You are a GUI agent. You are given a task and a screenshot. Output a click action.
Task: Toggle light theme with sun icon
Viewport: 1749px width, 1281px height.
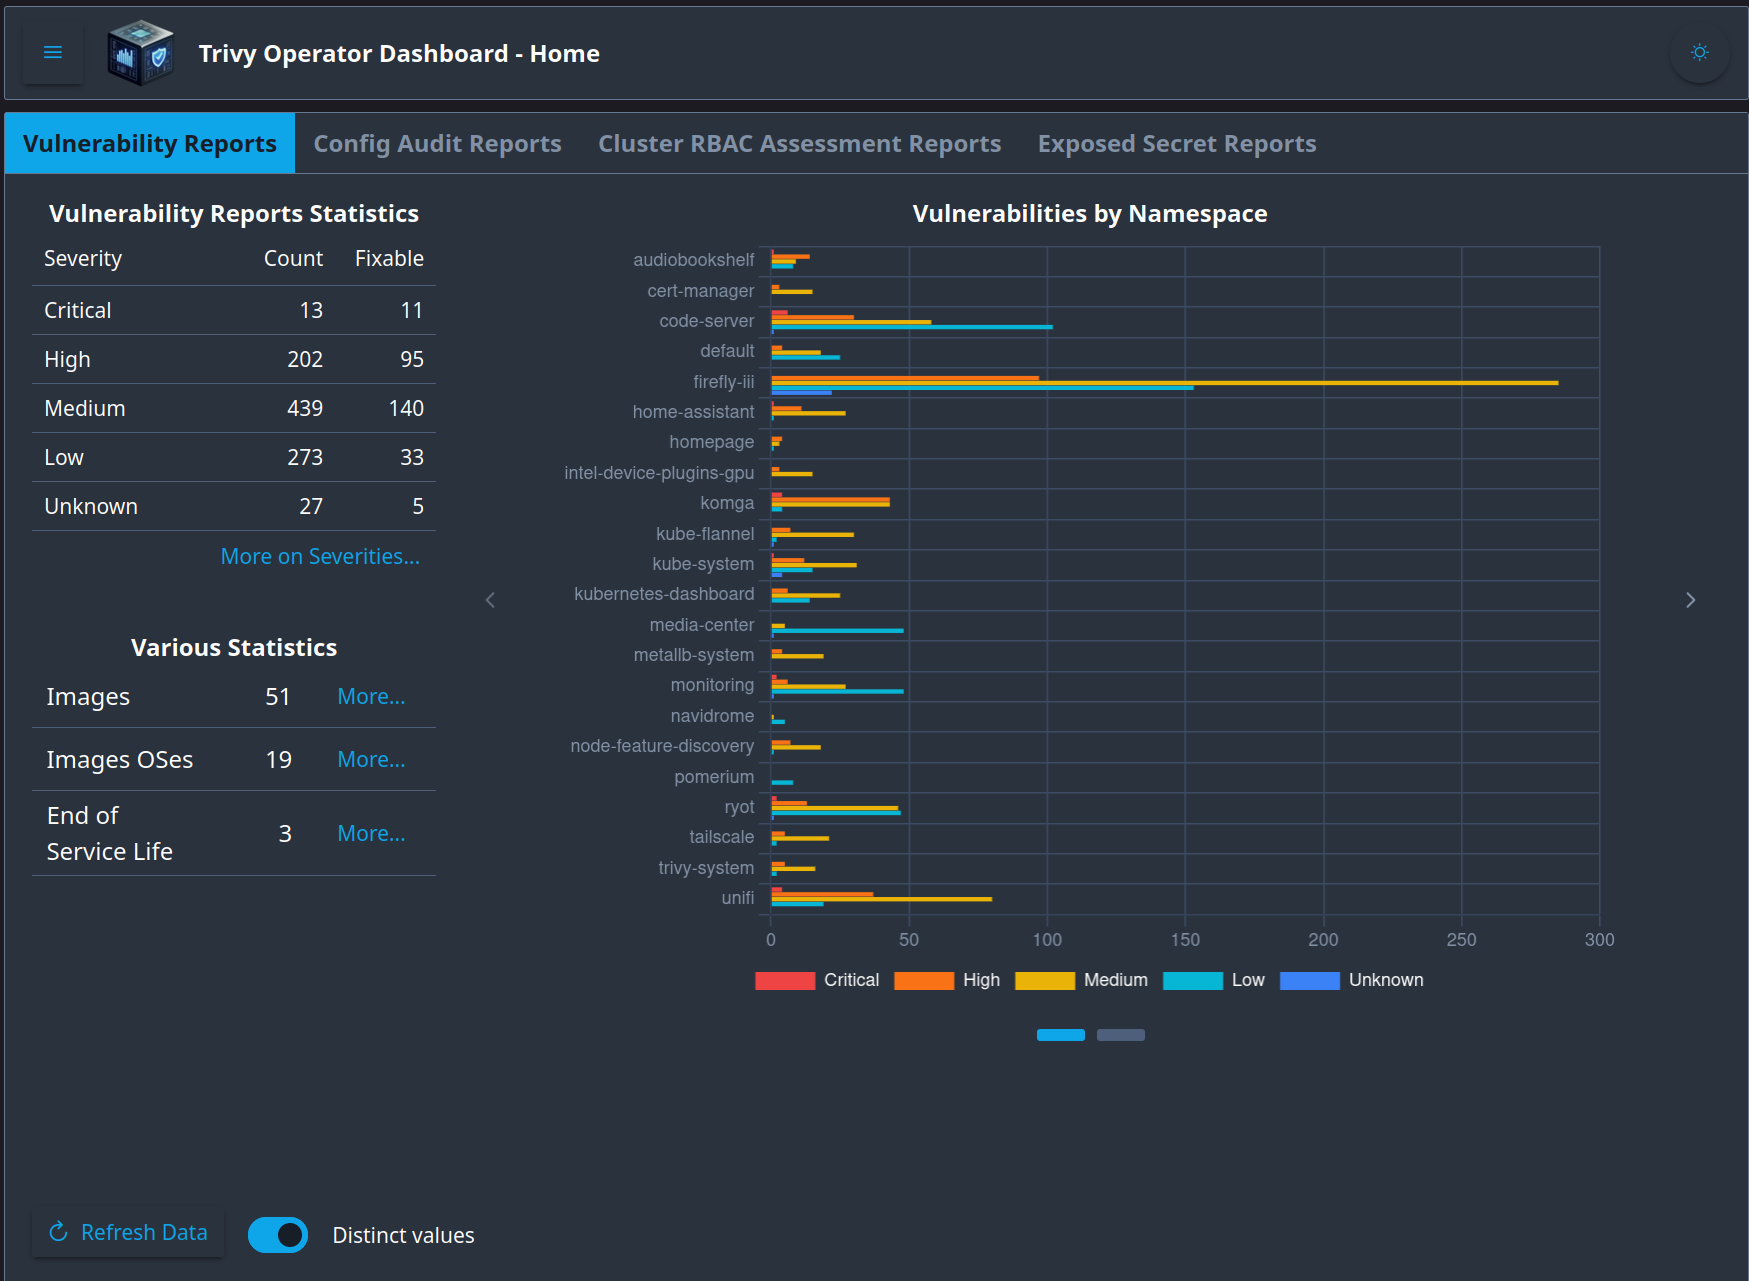coord(1699,53)
